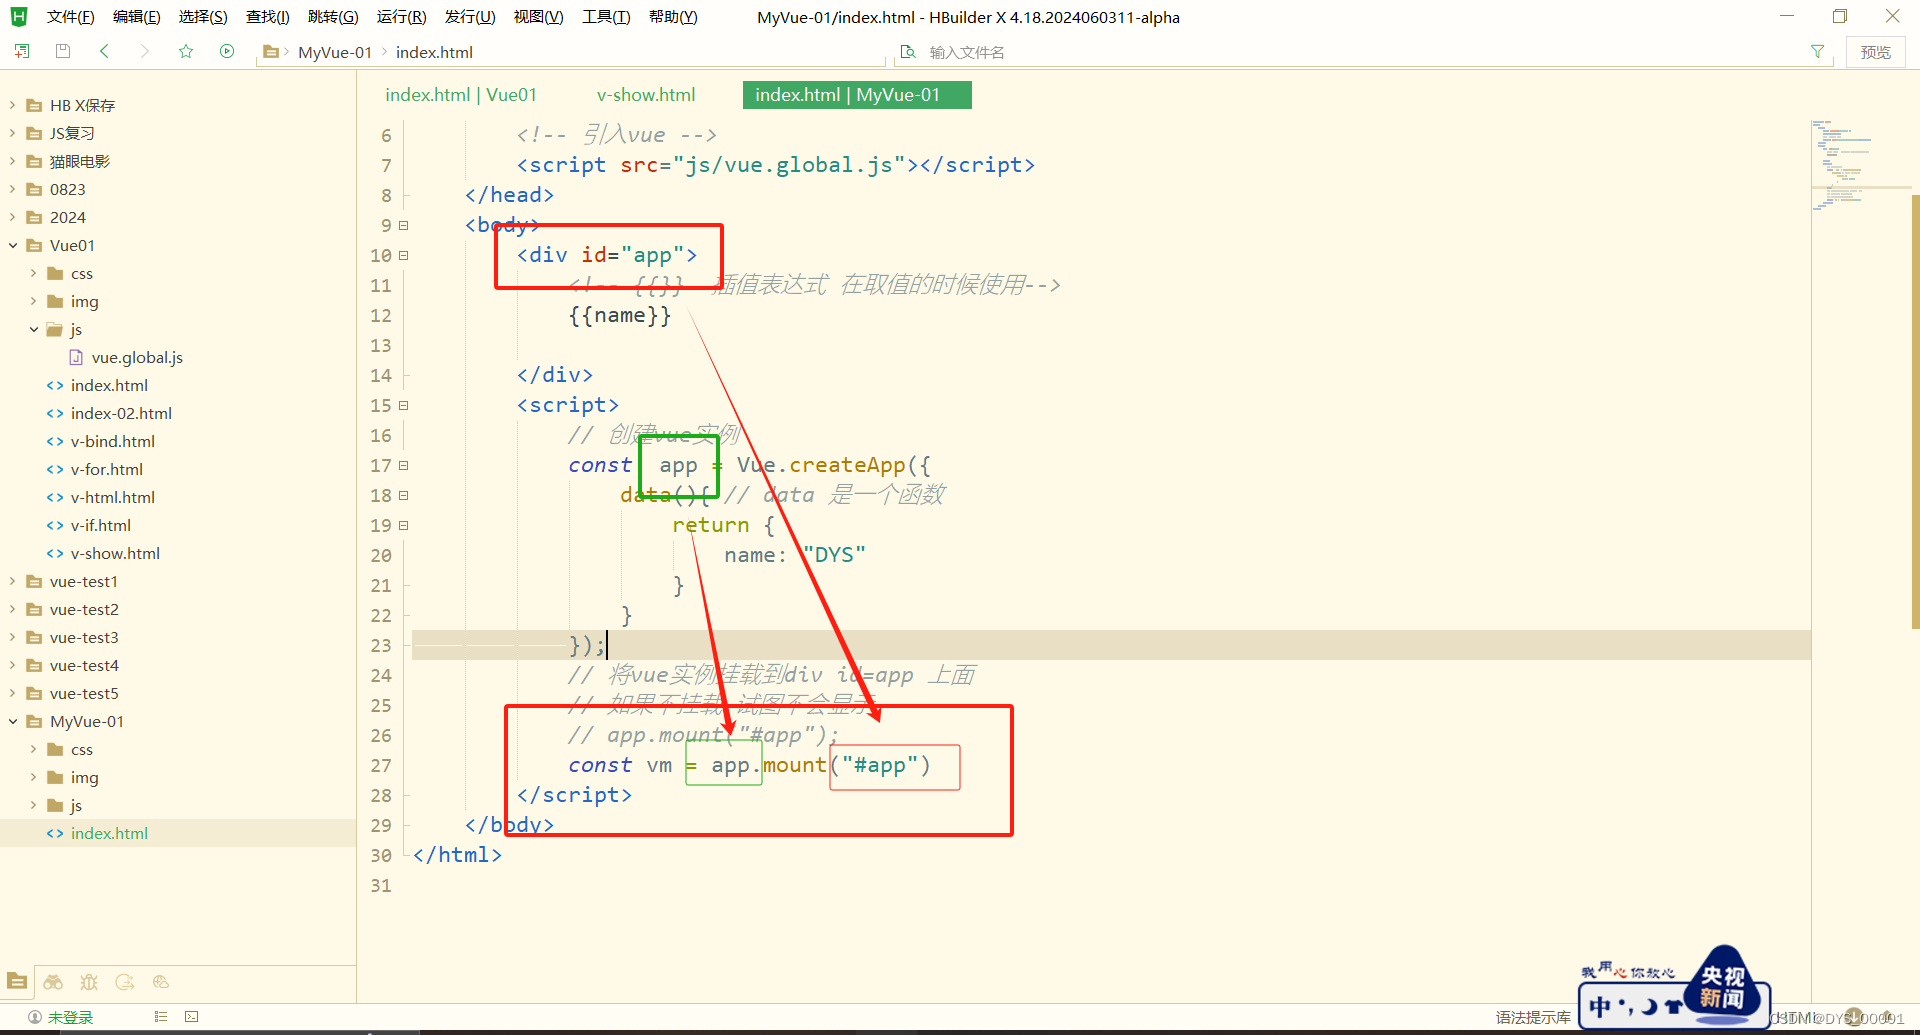This screenshot has height=1035, width=1920.
Task: Expand the JS复习 folder
Action: [13, 133]
